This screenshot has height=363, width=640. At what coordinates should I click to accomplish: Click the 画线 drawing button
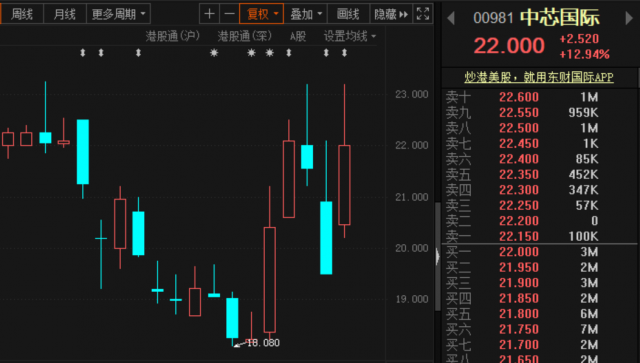(x=348, y=14)
